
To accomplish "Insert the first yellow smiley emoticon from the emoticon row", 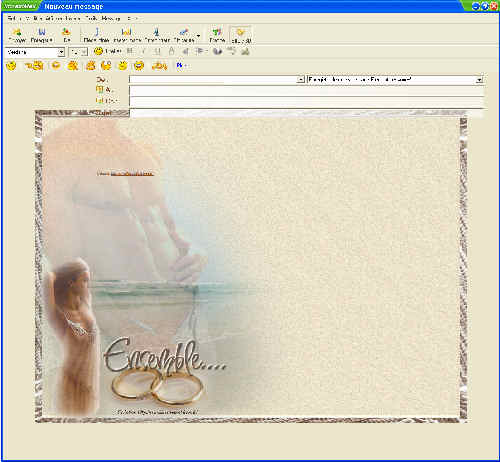I will [x=11, y=66].
